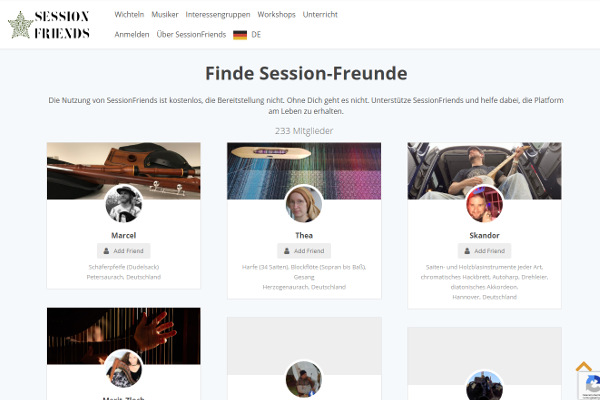Open Thea's round profile avatar

click(x=304, y=204)
